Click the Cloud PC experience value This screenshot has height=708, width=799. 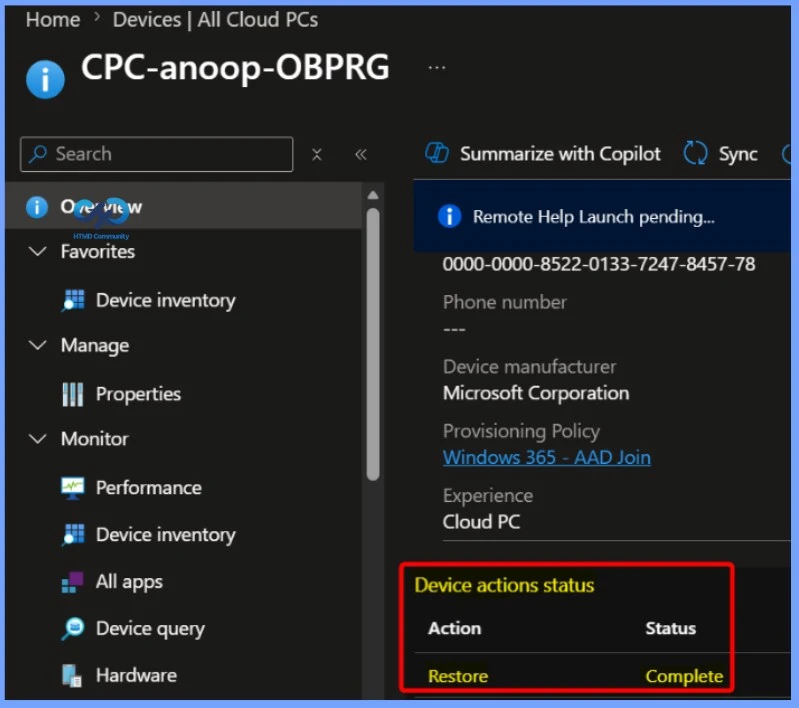[x=482, y=522]
